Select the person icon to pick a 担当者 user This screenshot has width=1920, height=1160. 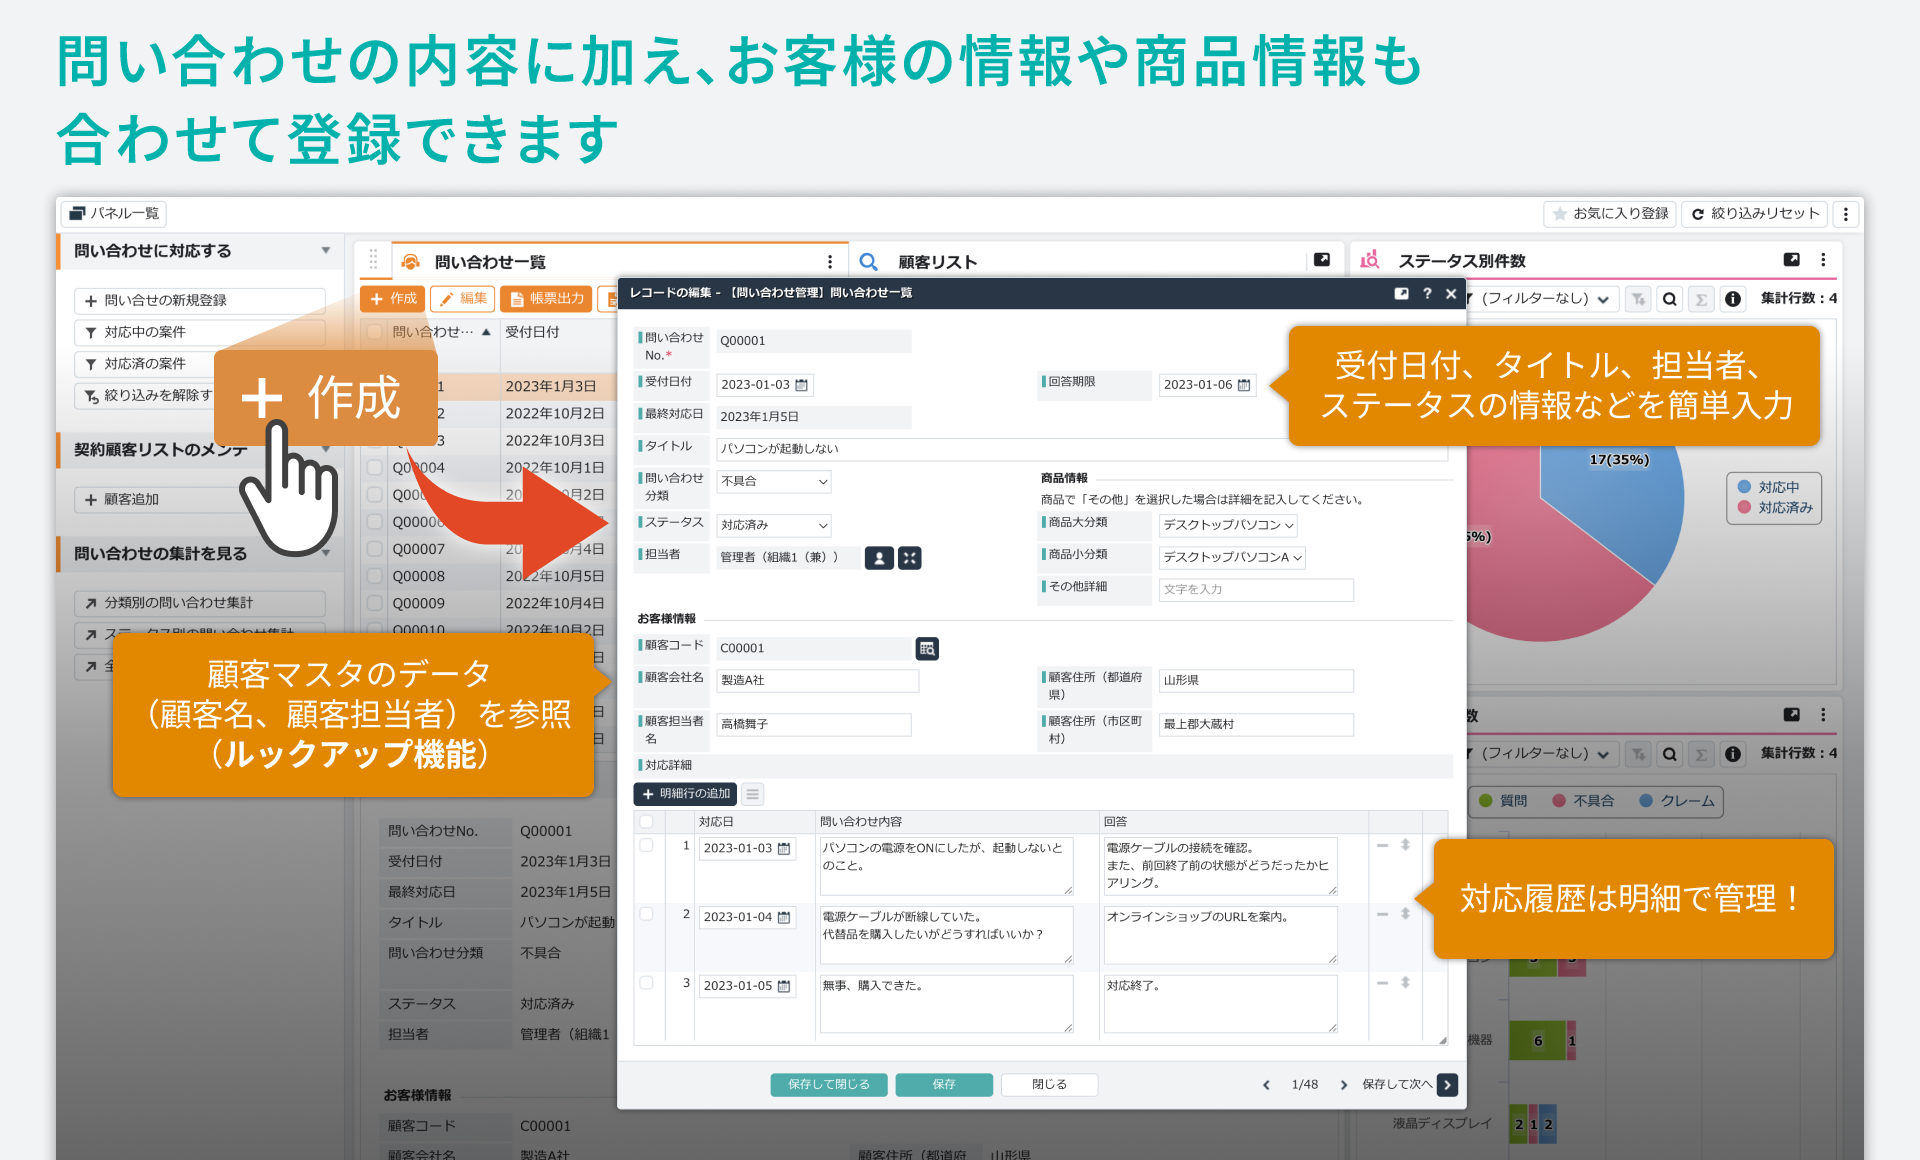point(879,558)
